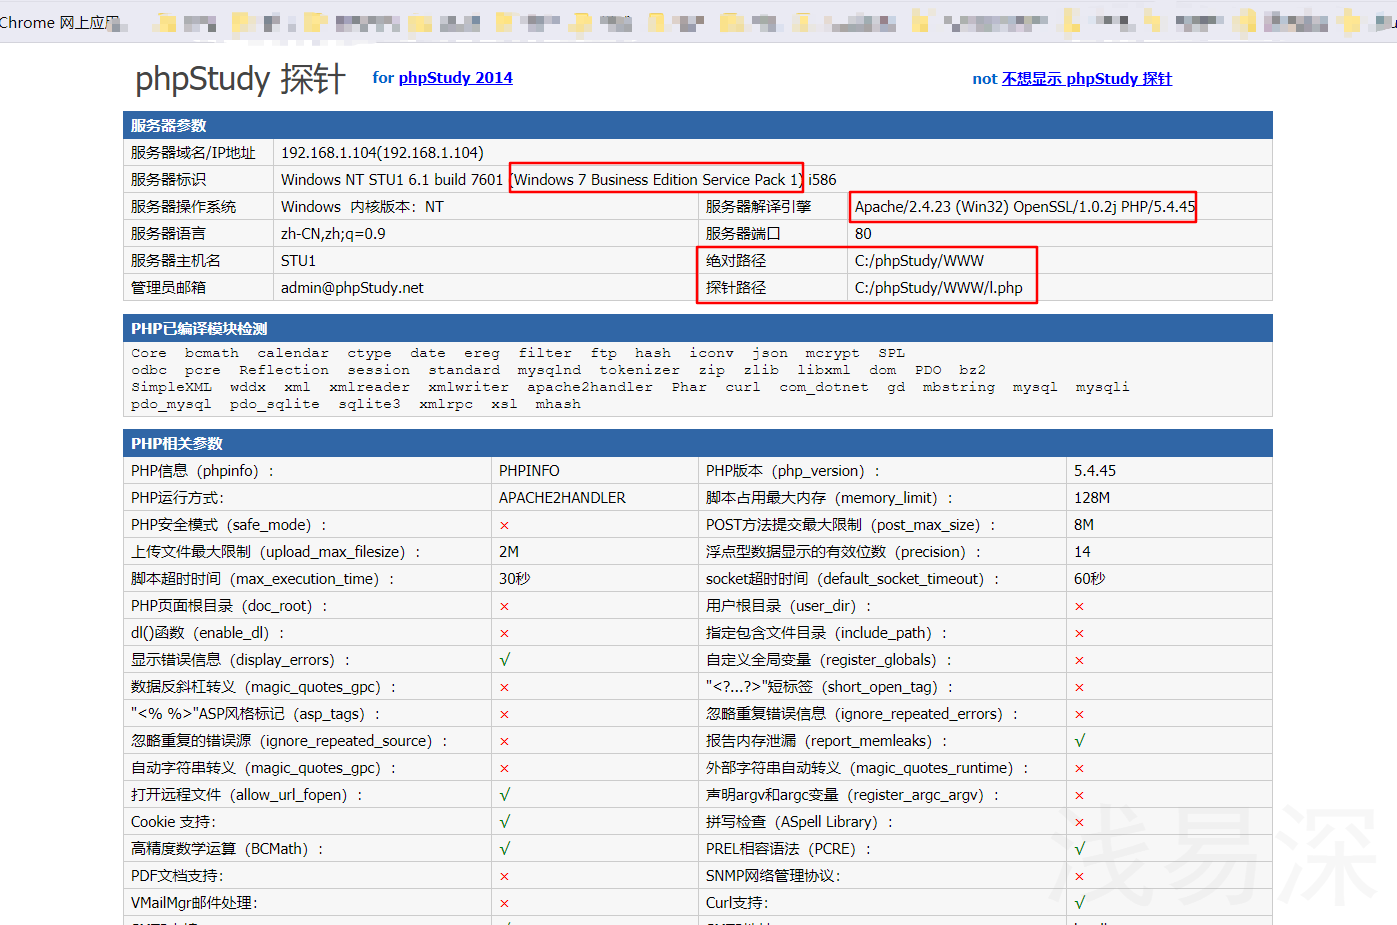Click the 192.168.1.104(192.168.1.104) address value

382,153
